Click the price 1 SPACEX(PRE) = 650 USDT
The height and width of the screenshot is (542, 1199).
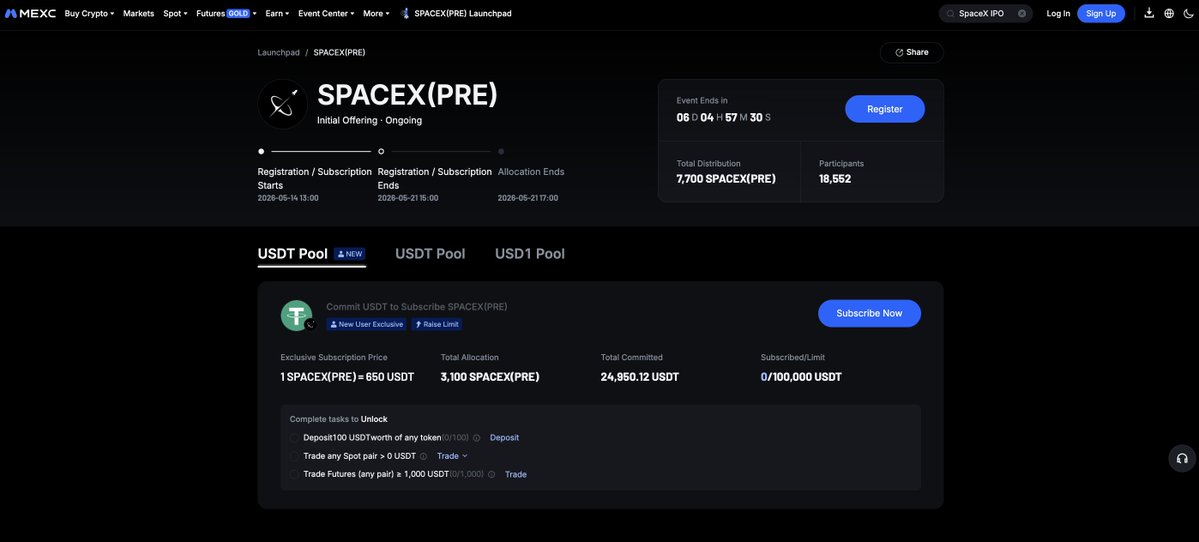(x=347, y=377)
